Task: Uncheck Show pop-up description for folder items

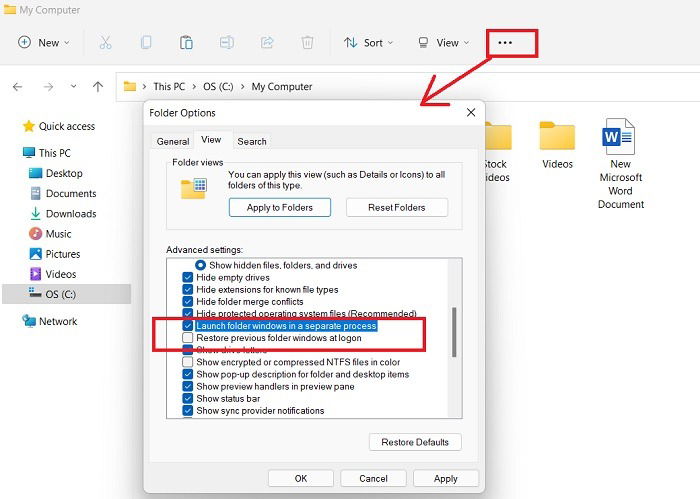Action: pos(188,374)
